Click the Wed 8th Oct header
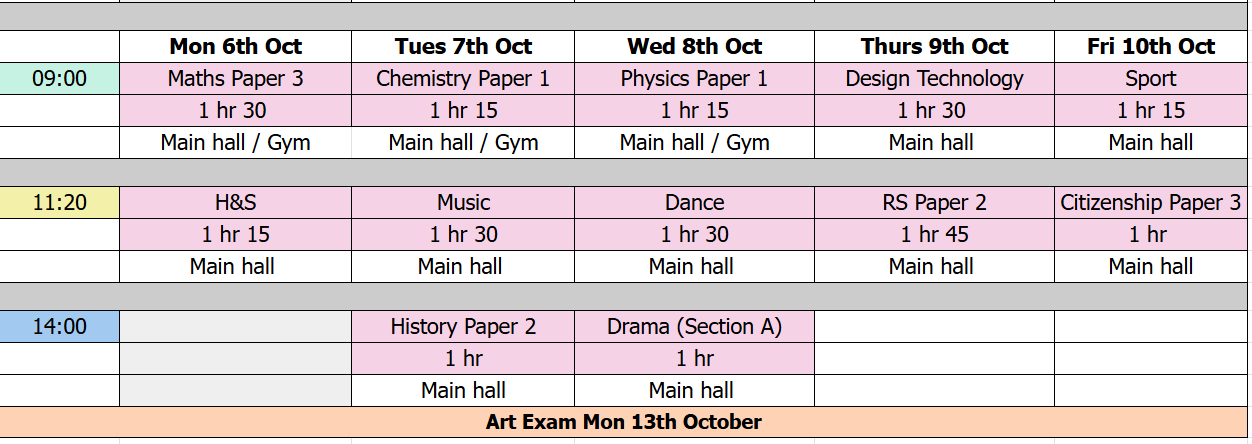Image resolution: width=1252 pixels, height=444 pixels. [x=694, y=47]
